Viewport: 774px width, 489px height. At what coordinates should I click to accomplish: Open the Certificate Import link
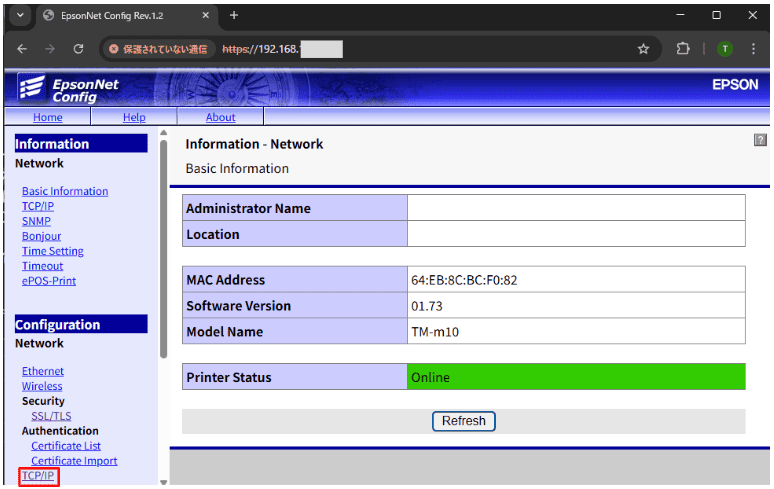coord(74,461)
